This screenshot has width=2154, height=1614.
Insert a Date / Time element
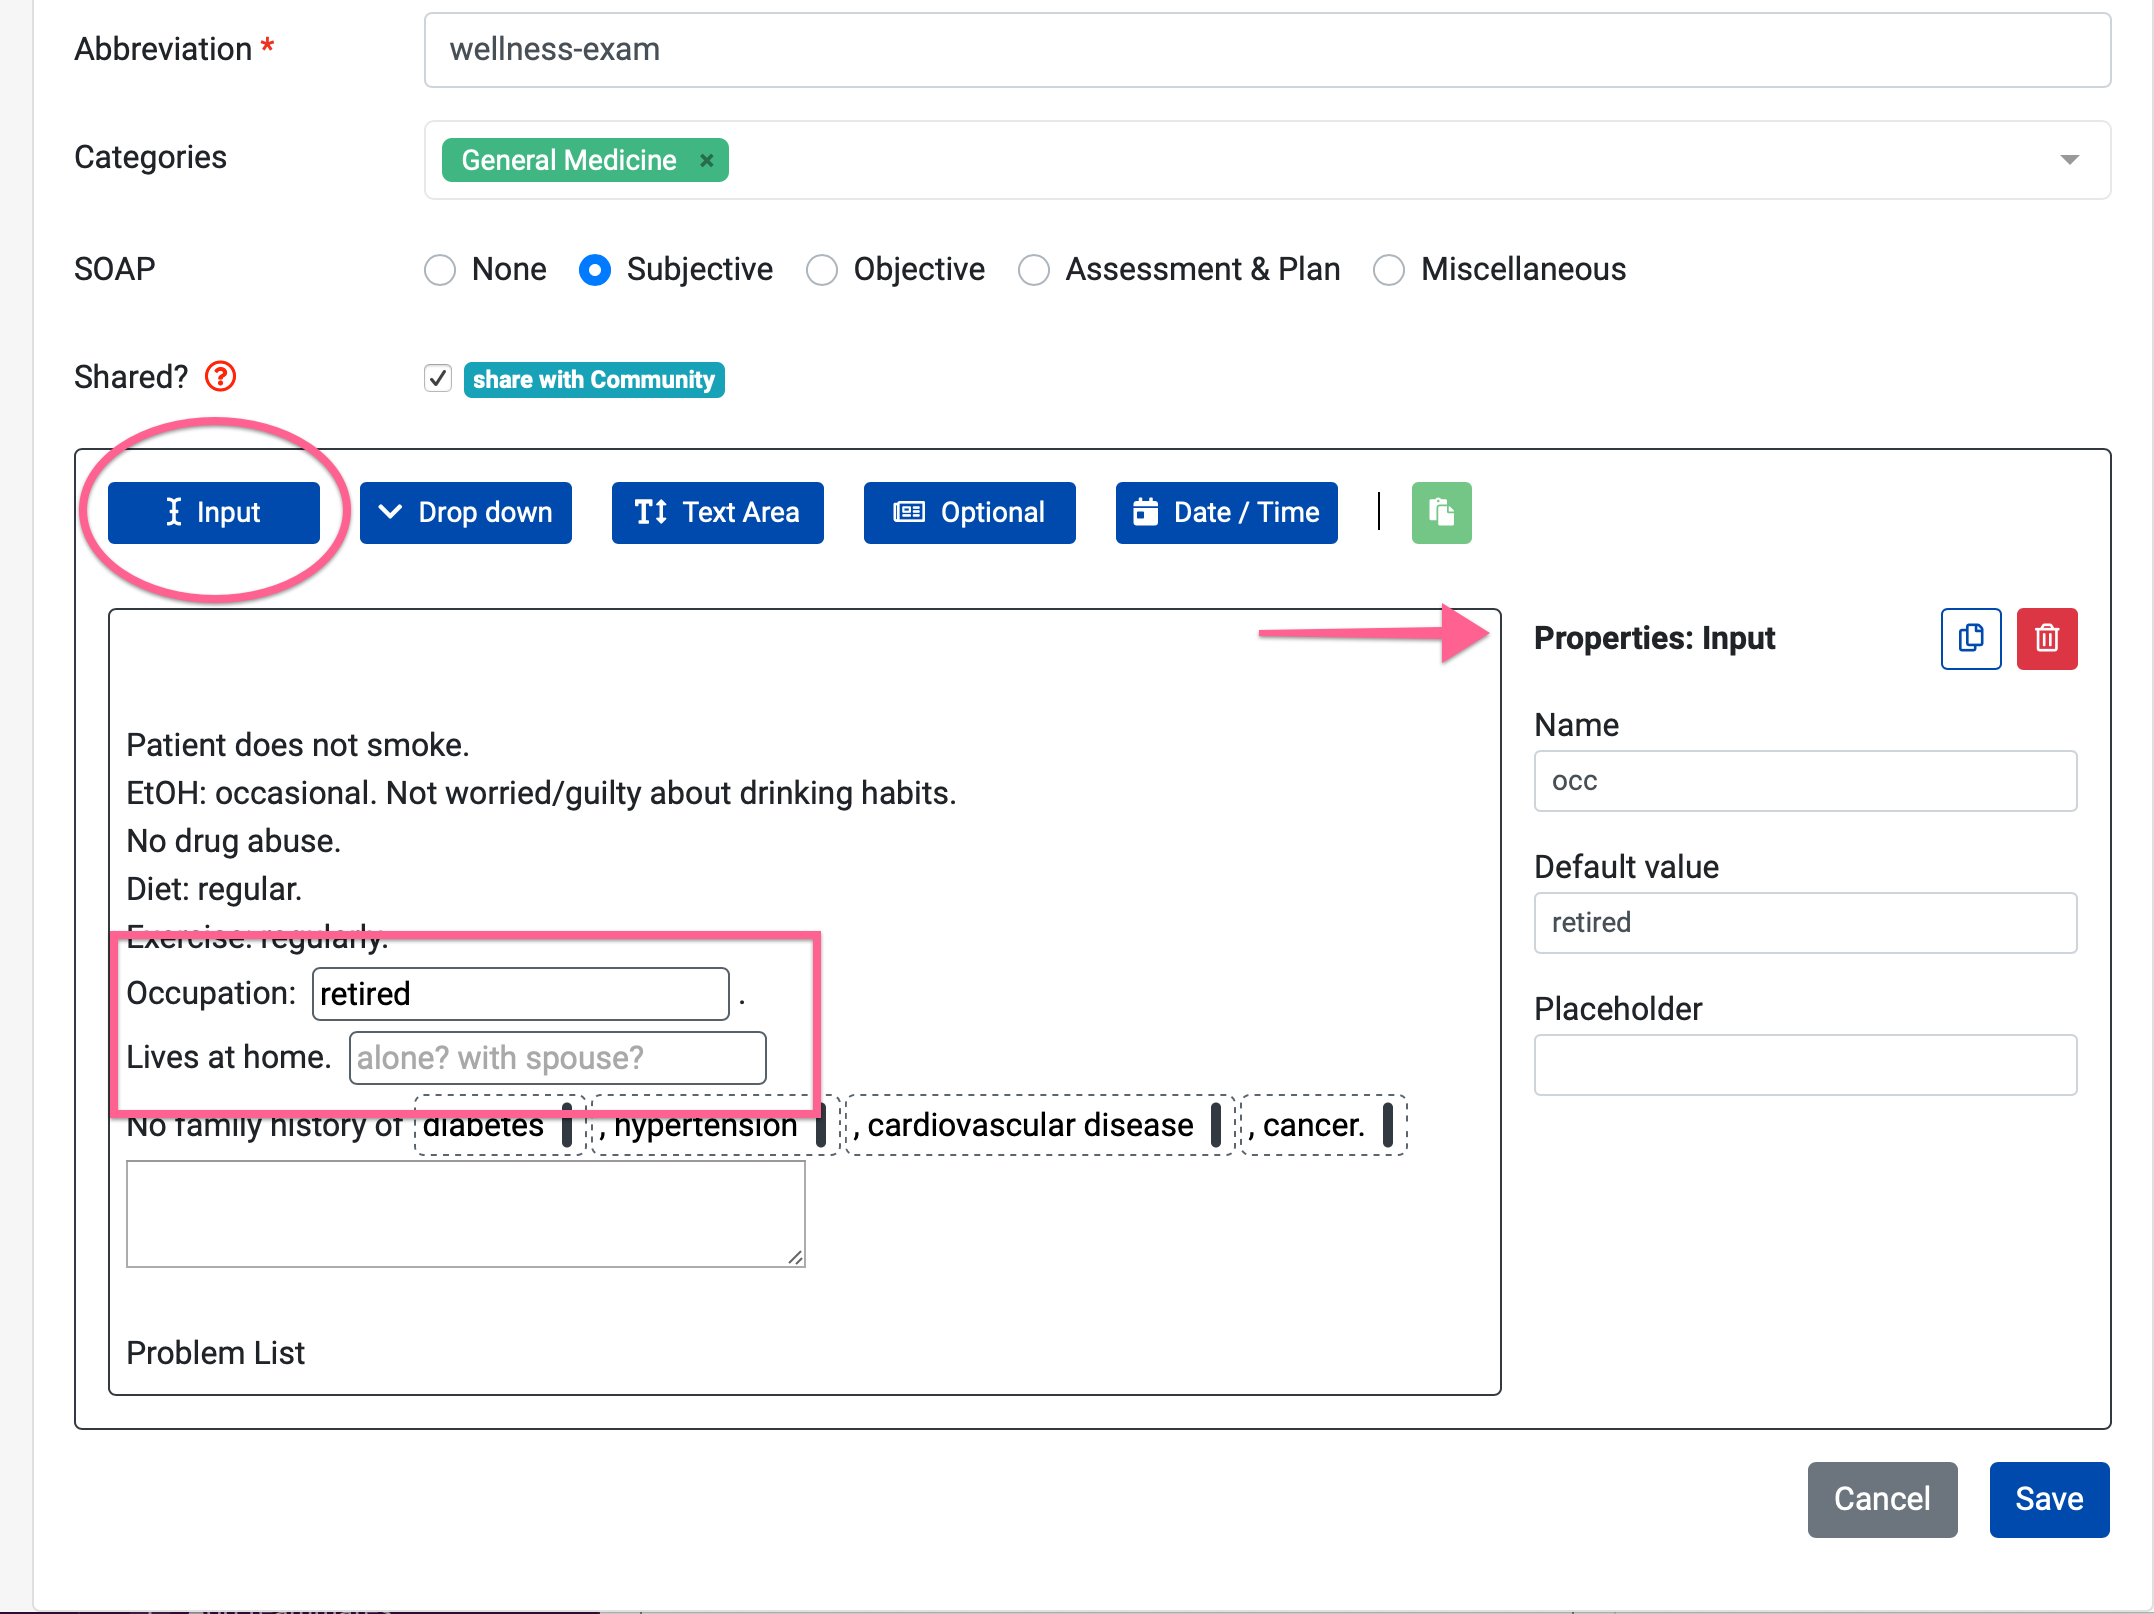click(1226, 513)
